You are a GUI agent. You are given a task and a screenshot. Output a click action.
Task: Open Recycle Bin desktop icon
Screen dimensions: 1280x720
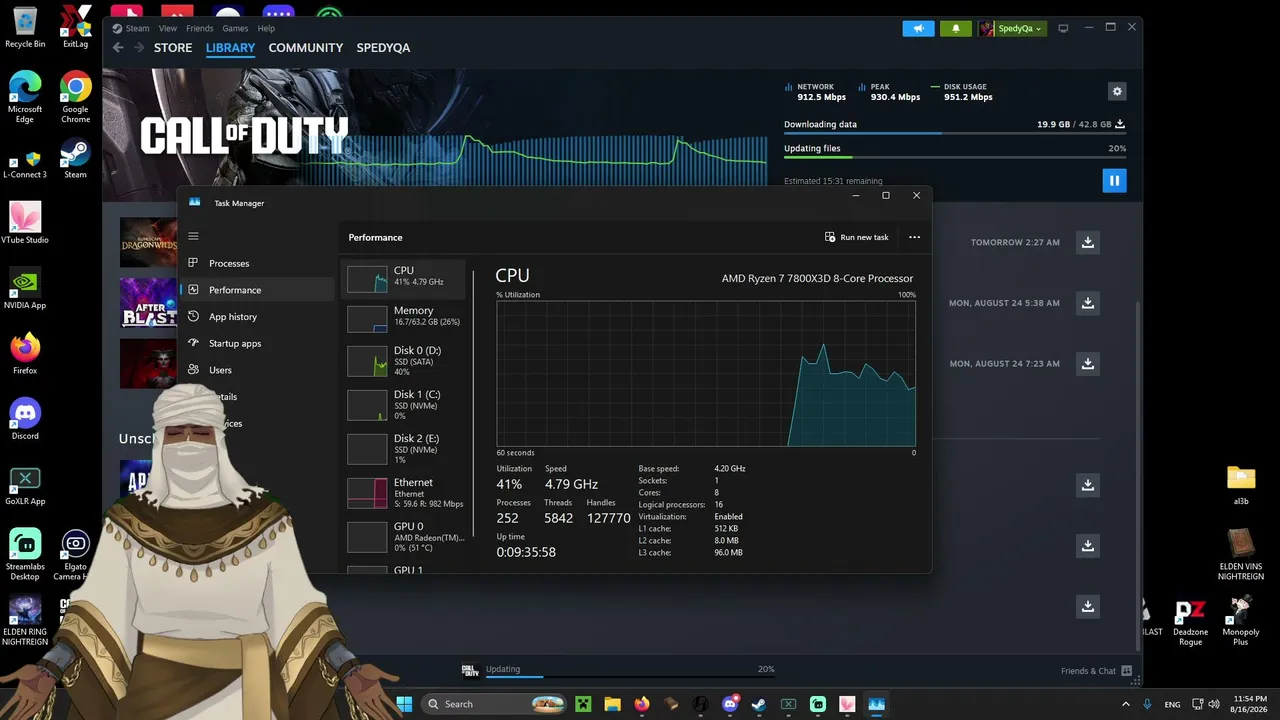[25, 28]
